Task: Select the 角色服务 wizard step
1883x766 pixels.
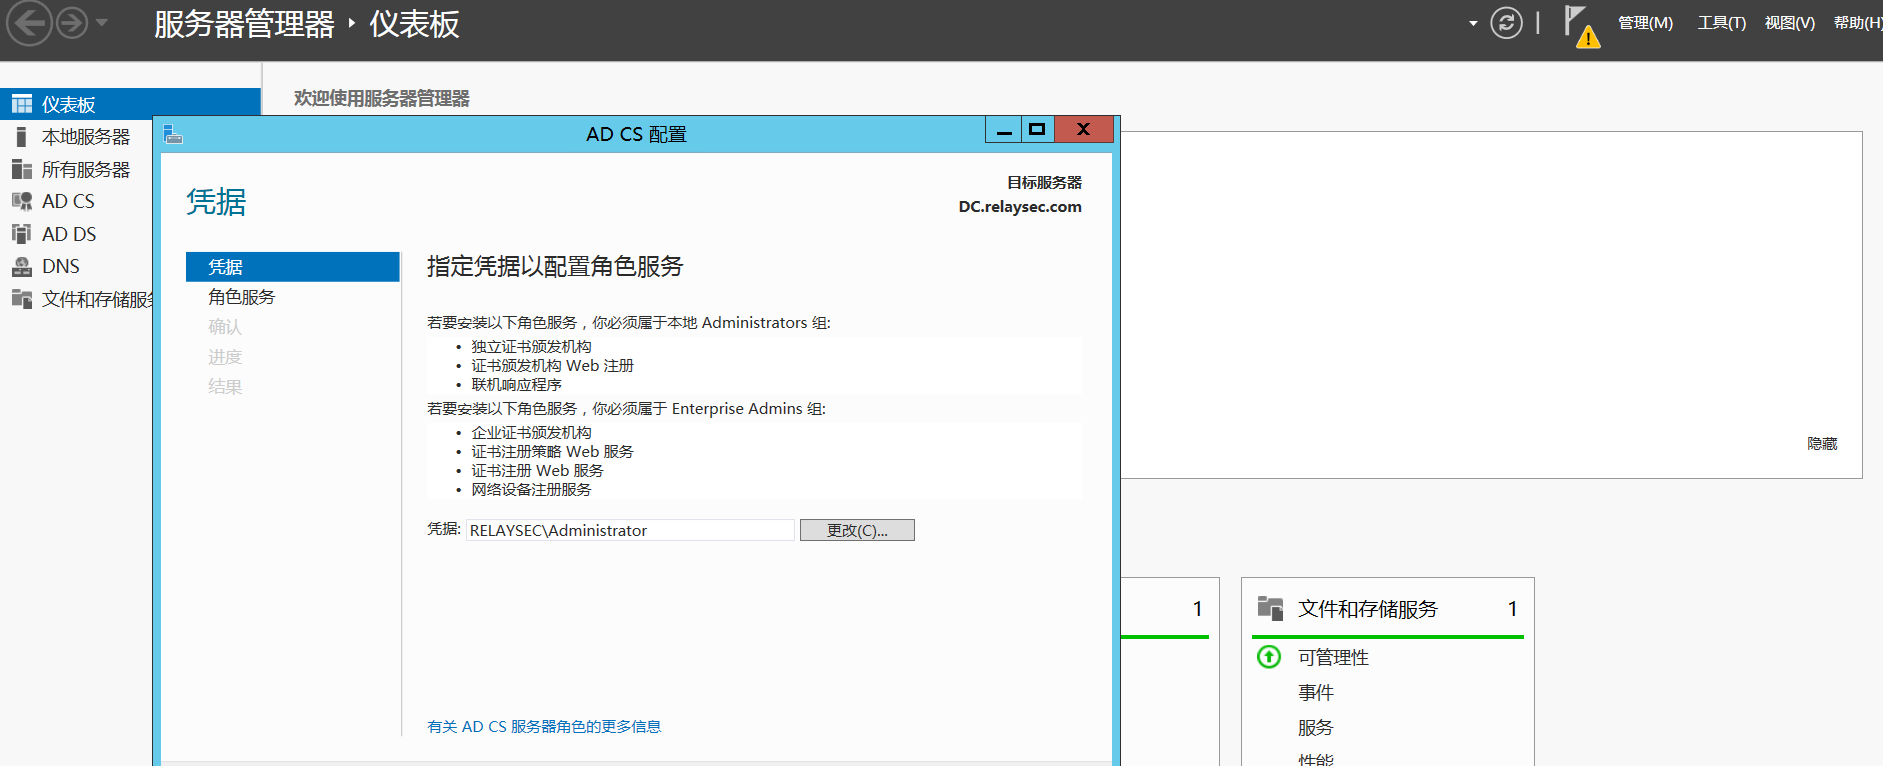Action: pyautogui.click(x=241, y=297)
